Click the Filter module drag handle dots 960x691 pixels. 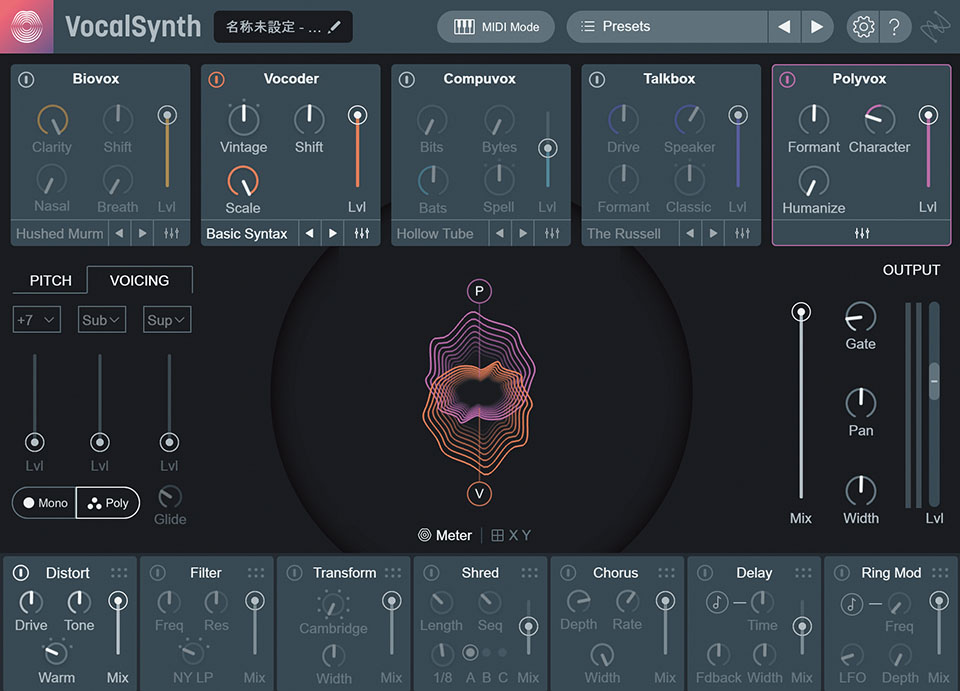(x=256, y=573)
